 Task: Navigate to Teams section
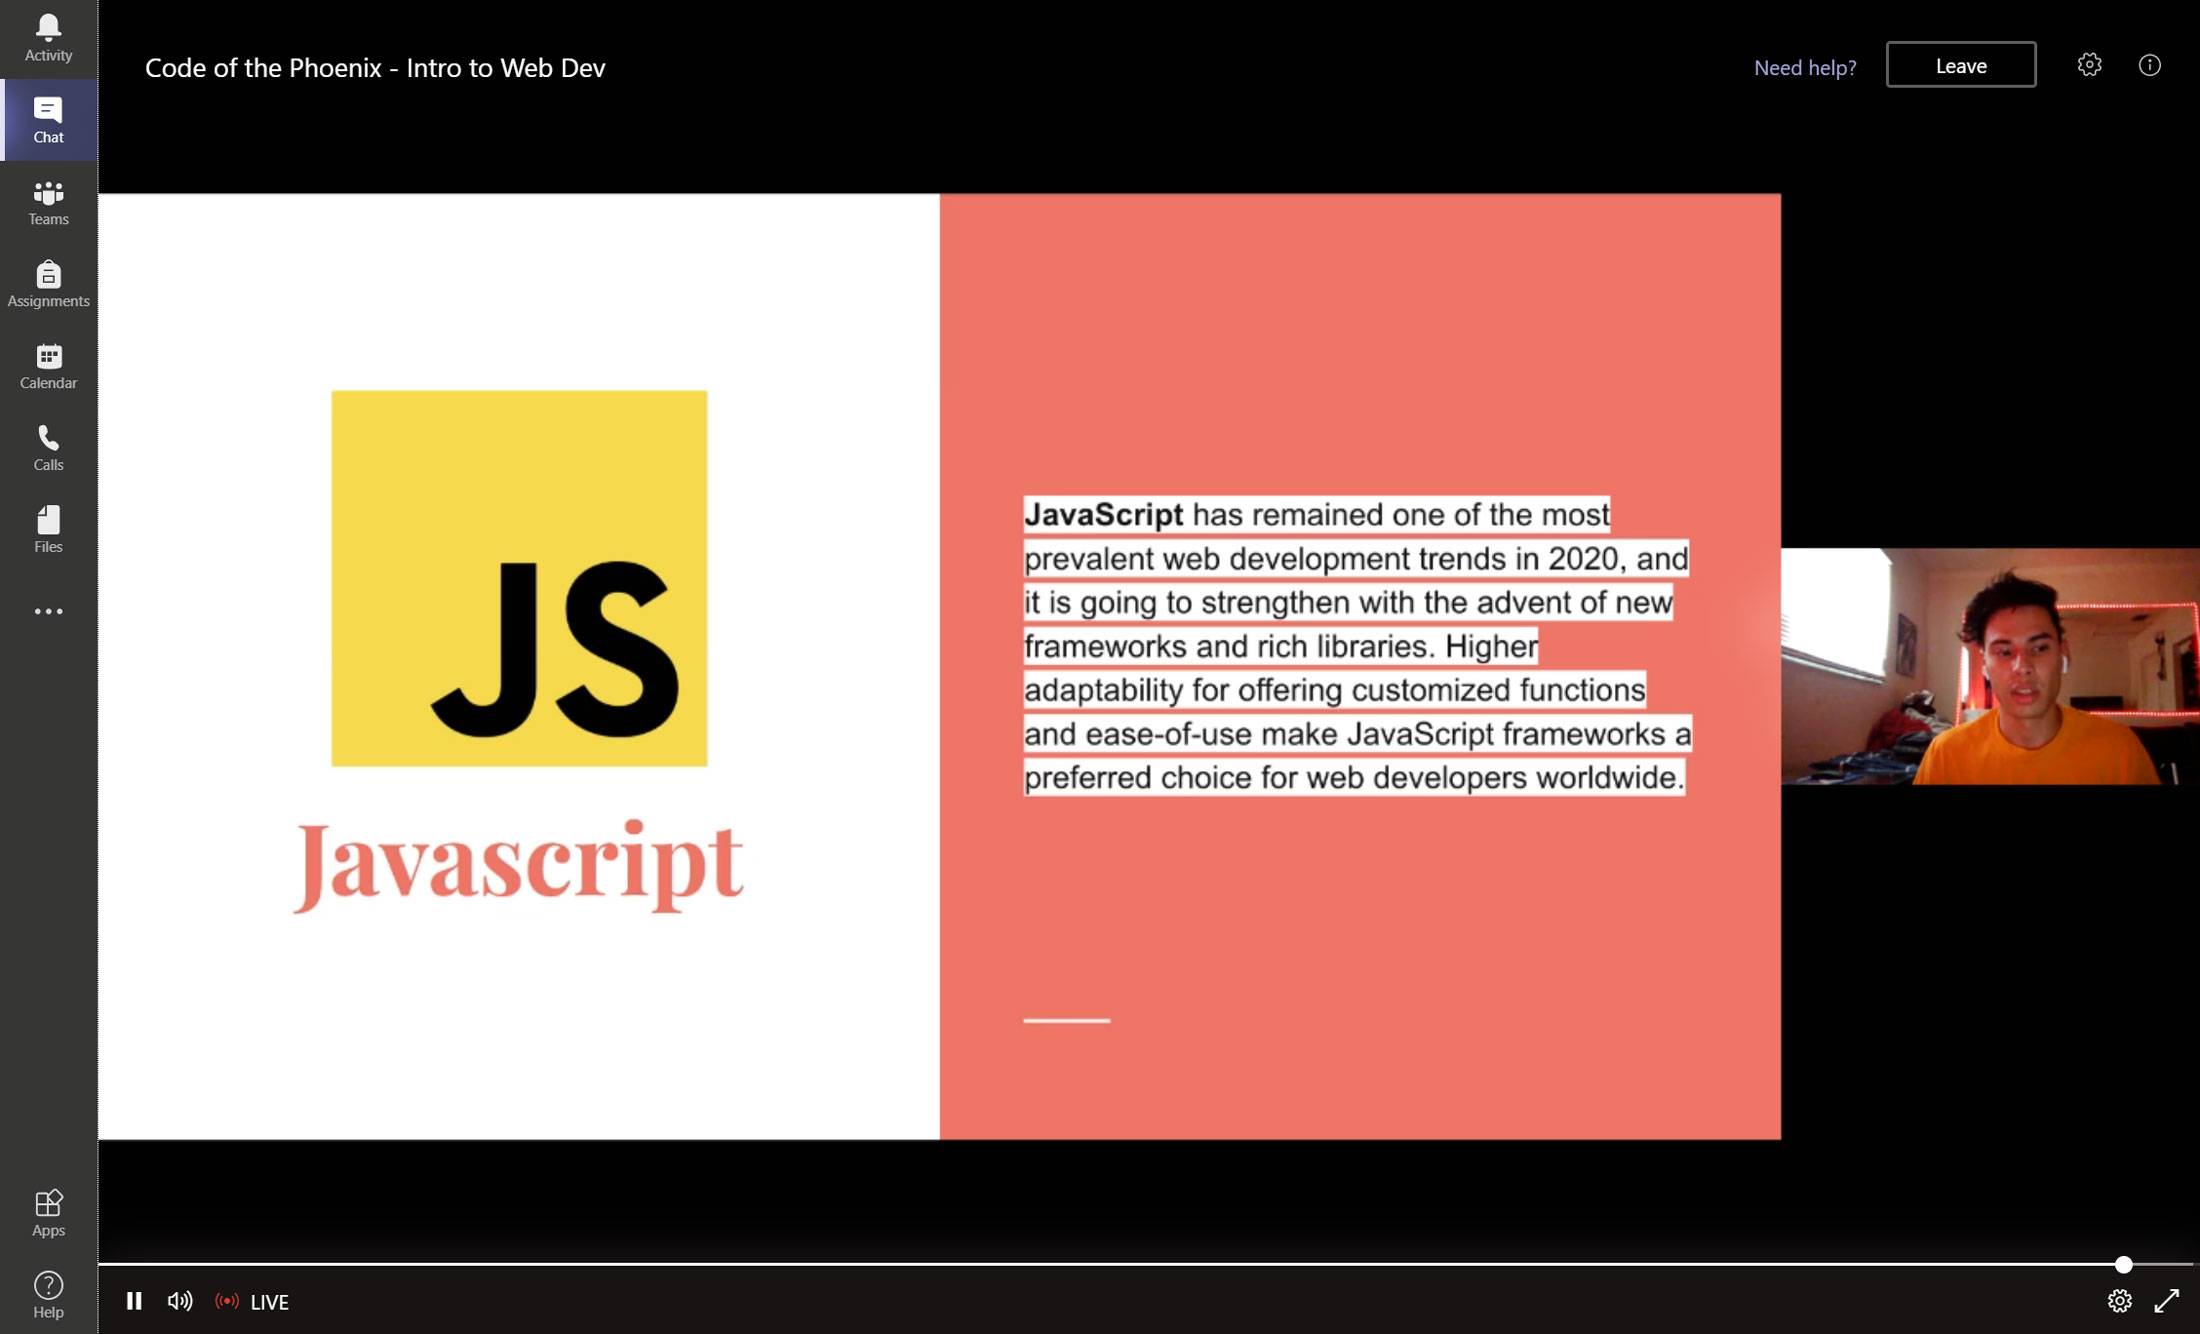pos(47,201)
